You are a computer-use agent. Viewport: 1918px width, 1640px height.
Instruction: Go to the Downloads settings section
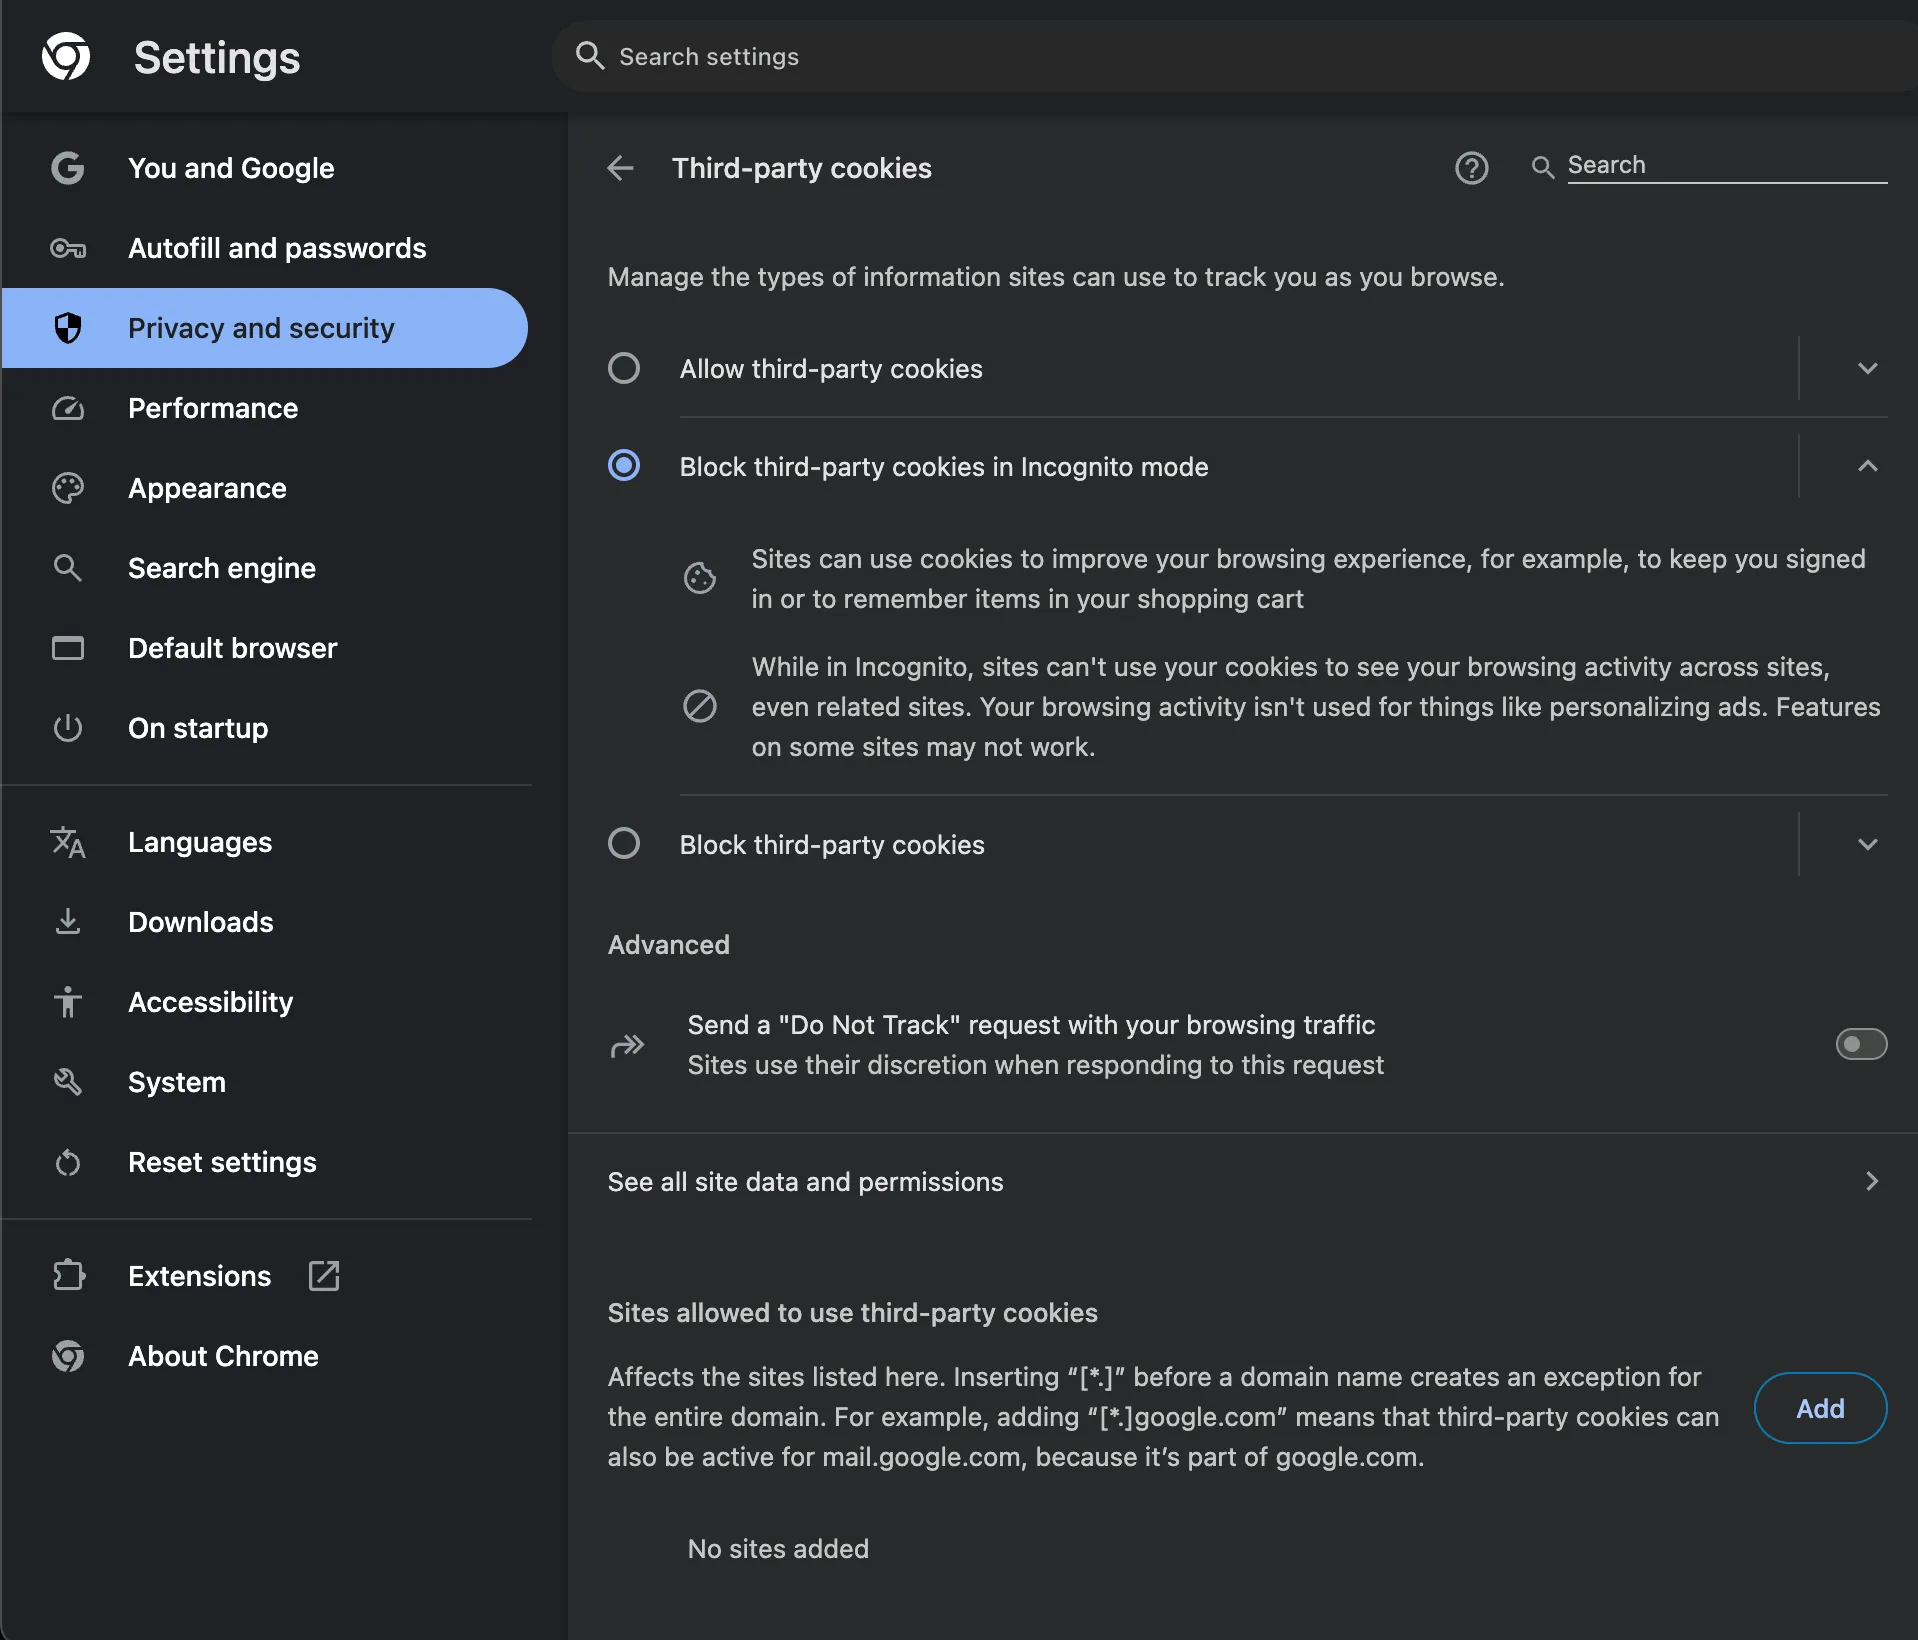pyautogui.click(x=200, y=922)
